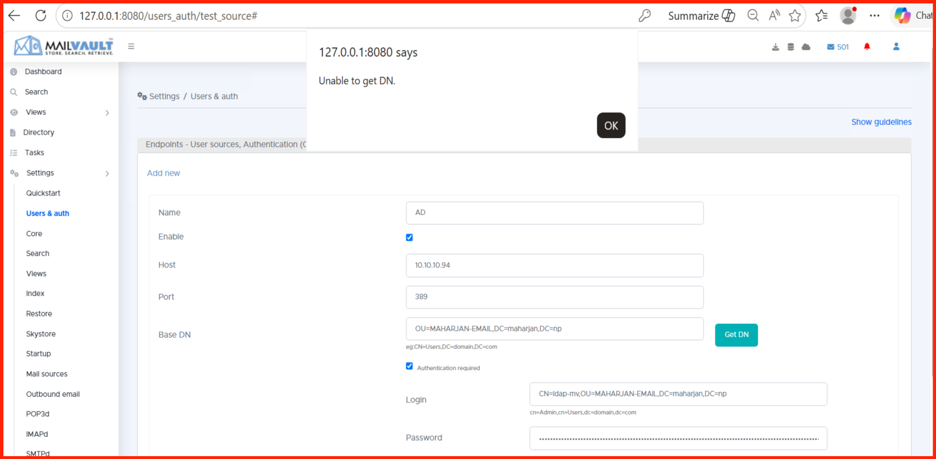Click the Login input field

(678, 394)
